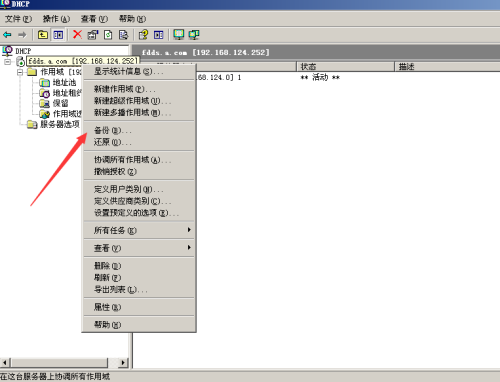This screenshot has width=500, height=382.
Task: Choose 新建作用域(P) from context menu
Action: (x=139, y=89)
